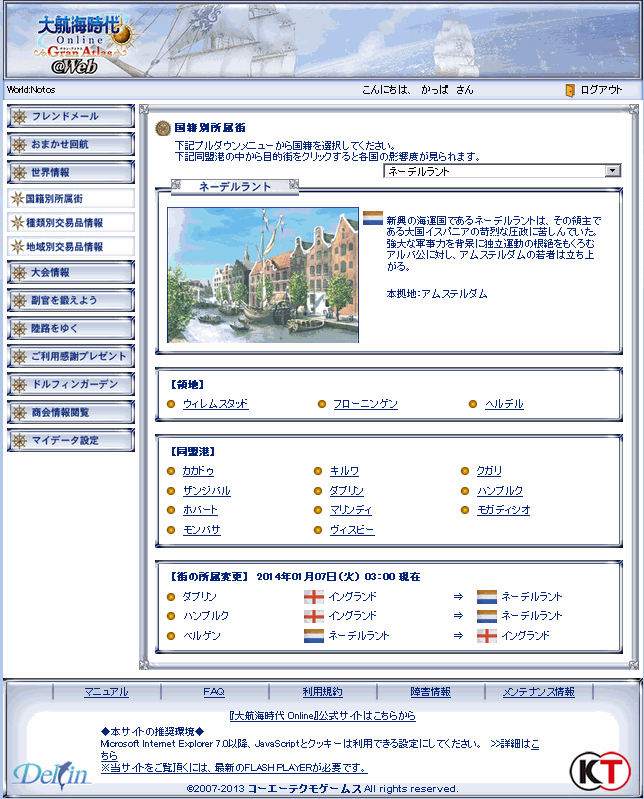Image resolution: width=644 pixels, height=799 pixels.
Task: Open ご利用感謝プレゼント menu button
Action: (x=71, y=357)
